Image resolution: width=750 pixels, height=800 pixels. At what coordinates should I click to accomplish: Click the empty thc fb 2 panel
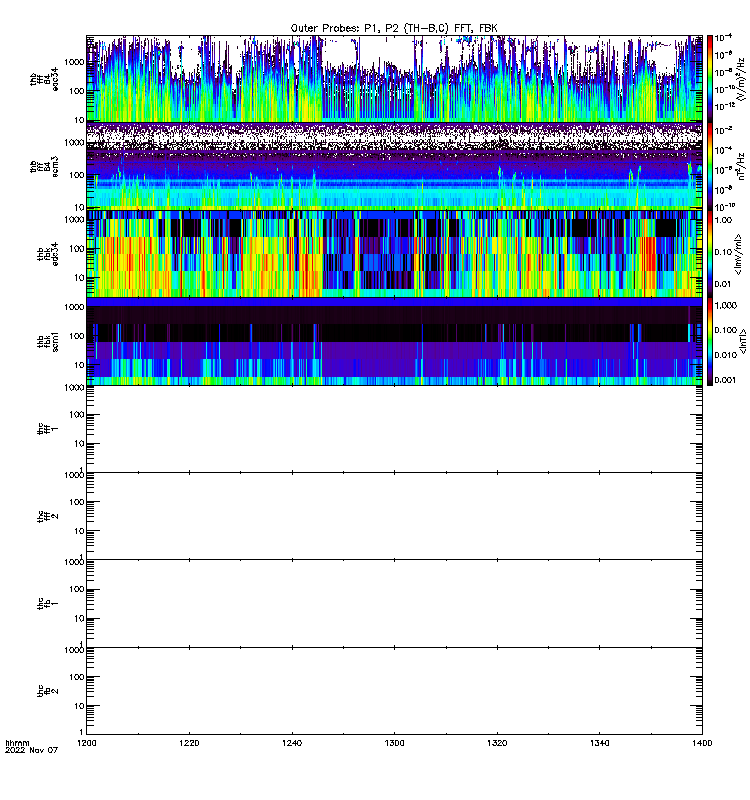[x=394, y=691]
